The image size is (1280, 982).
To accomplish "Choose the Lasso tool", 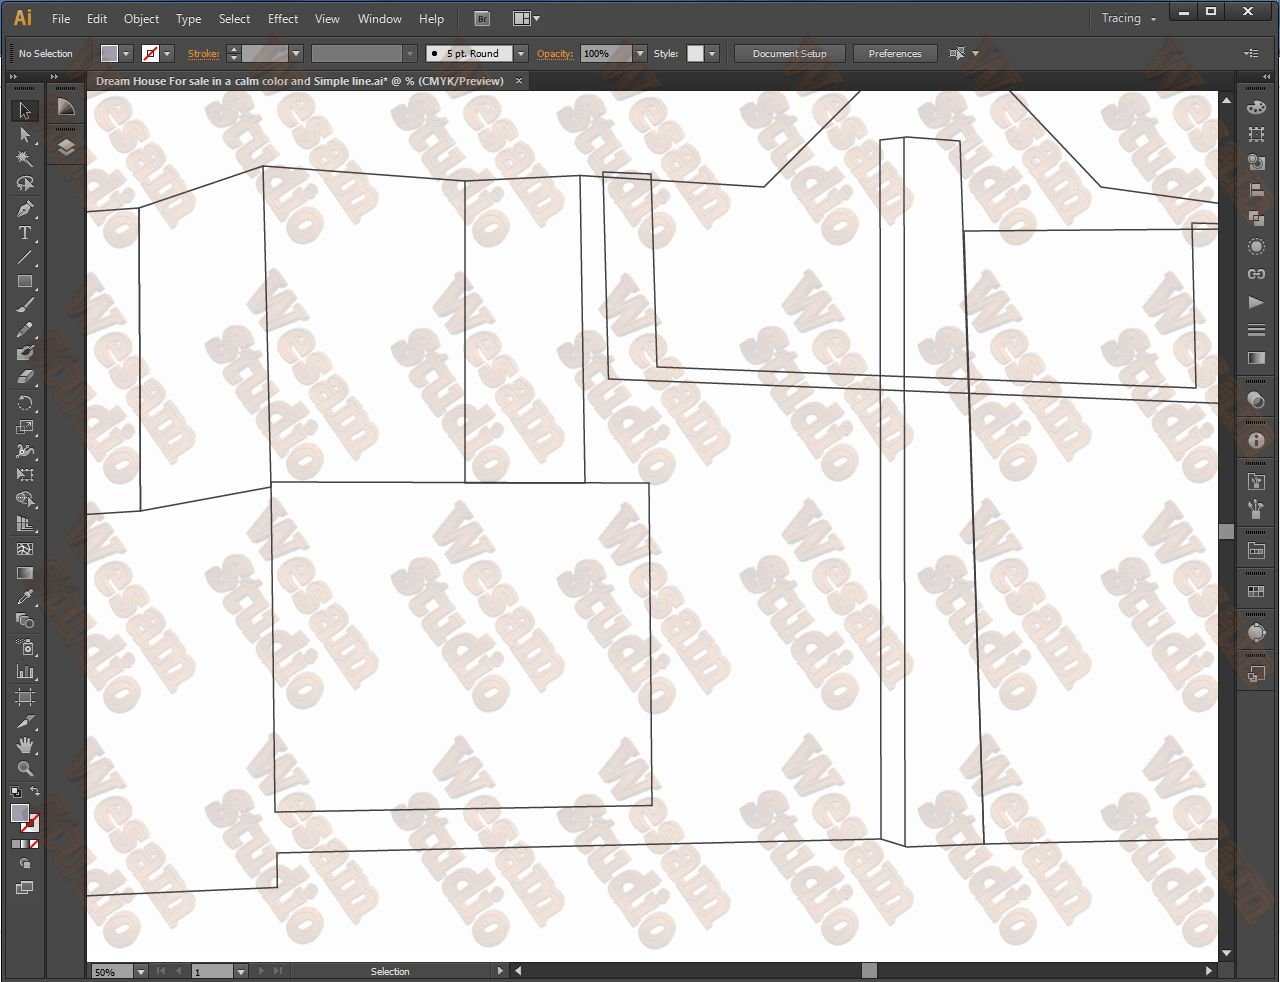I will (x=25, y=184).
